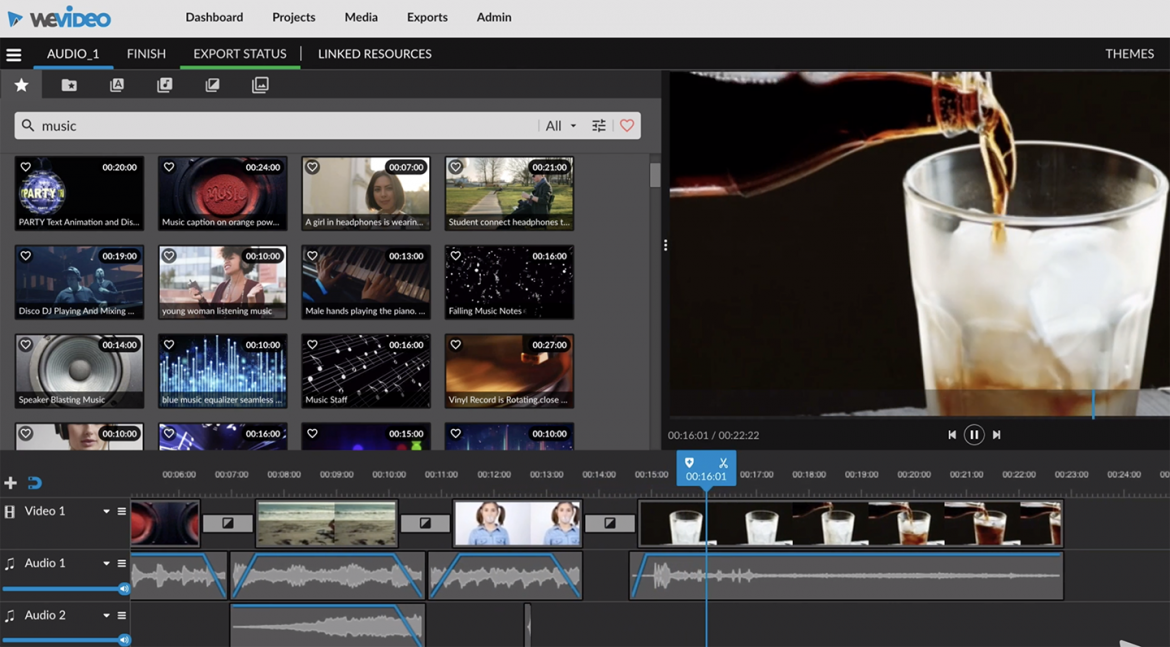Open the Media menu in the top bar
This screenshot has height=647, width=1170.
361,17
